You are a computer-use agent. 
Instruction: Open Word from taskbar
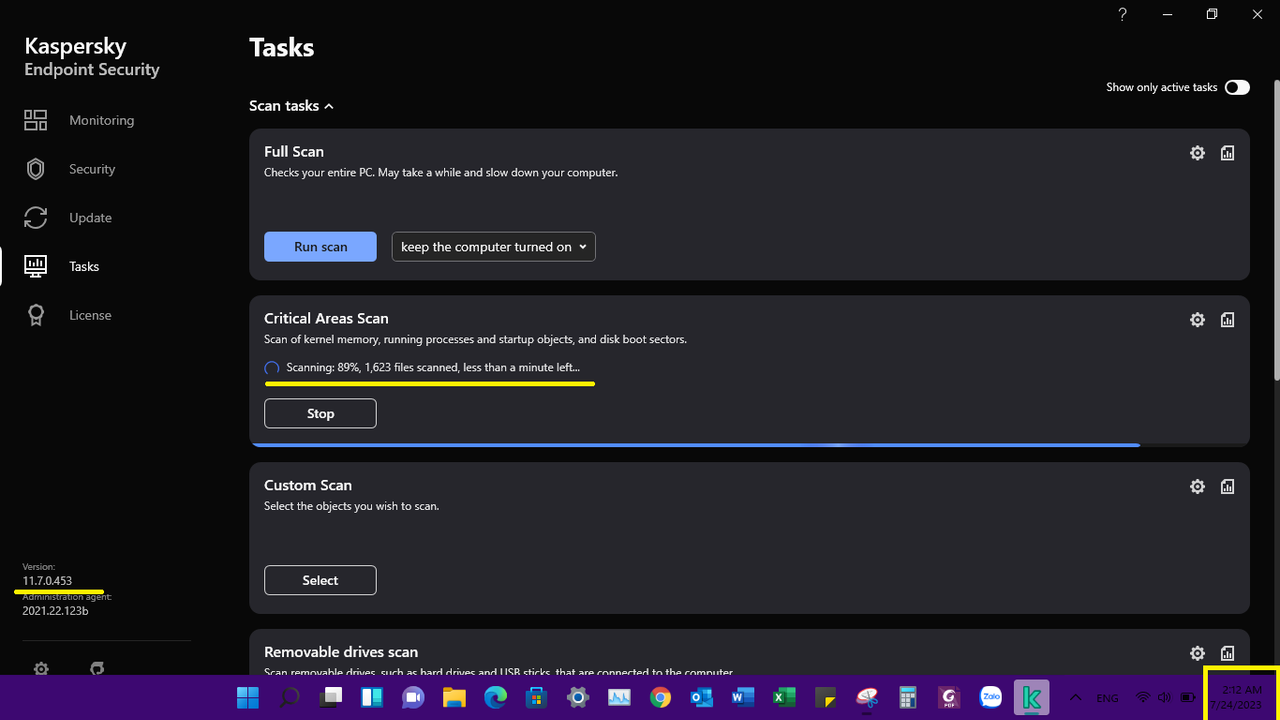click(742, 697)
